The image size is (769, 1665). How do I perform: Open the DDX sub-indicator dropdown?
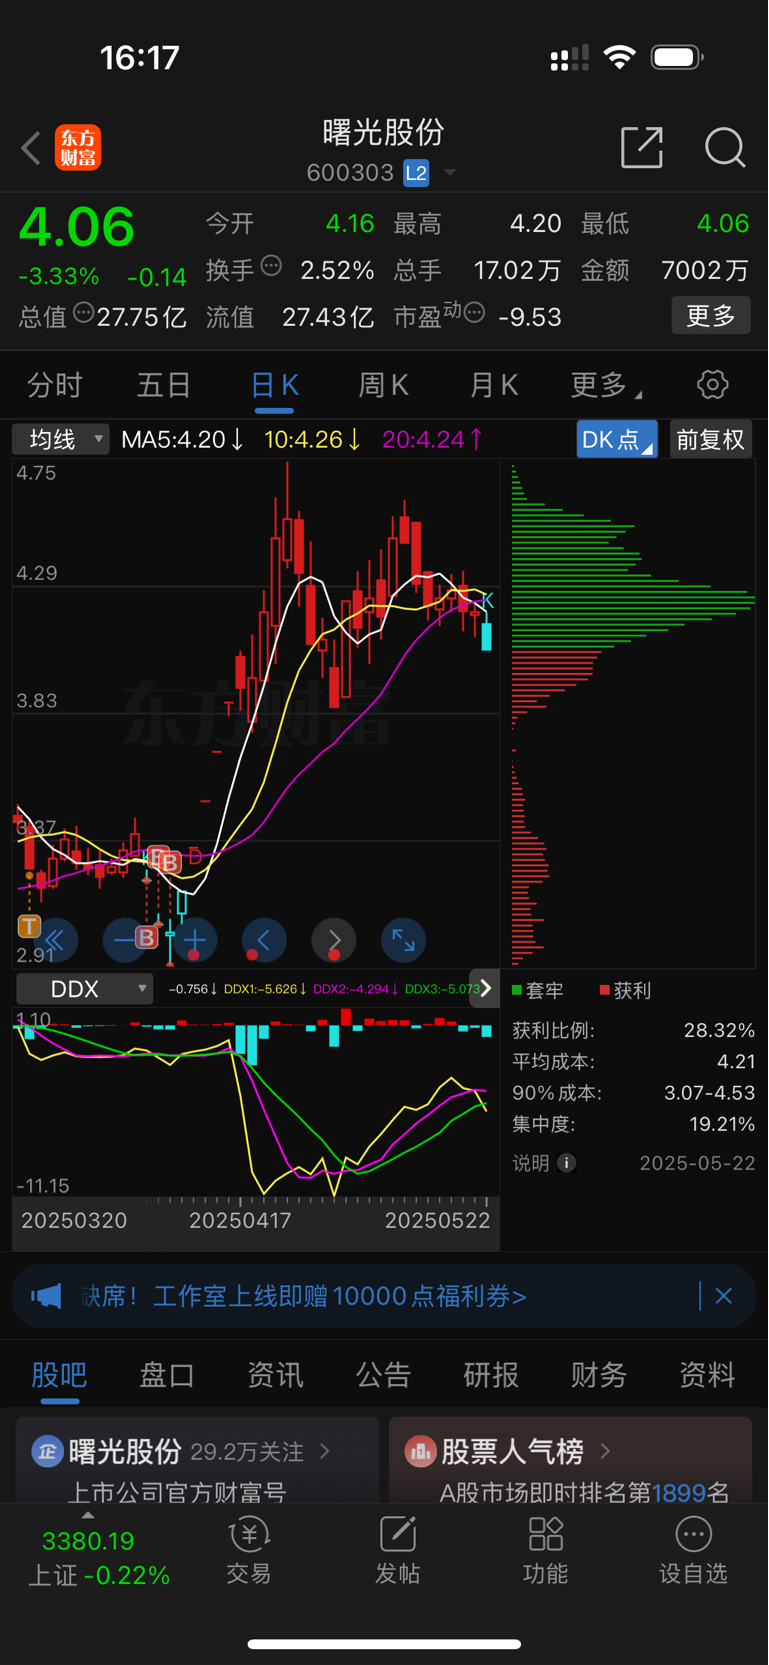coord(85,989)
